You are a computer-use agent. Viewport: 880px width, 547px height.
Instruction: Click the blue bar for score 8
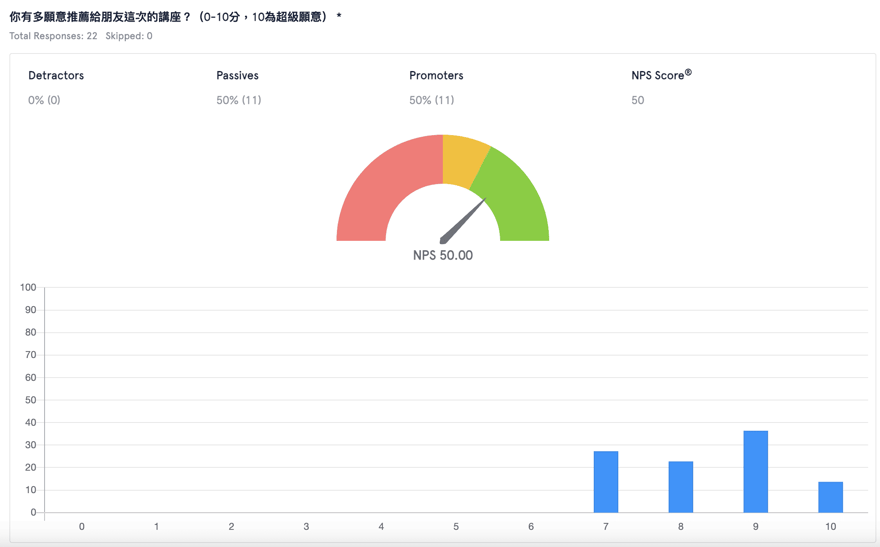tap(681, 487)
